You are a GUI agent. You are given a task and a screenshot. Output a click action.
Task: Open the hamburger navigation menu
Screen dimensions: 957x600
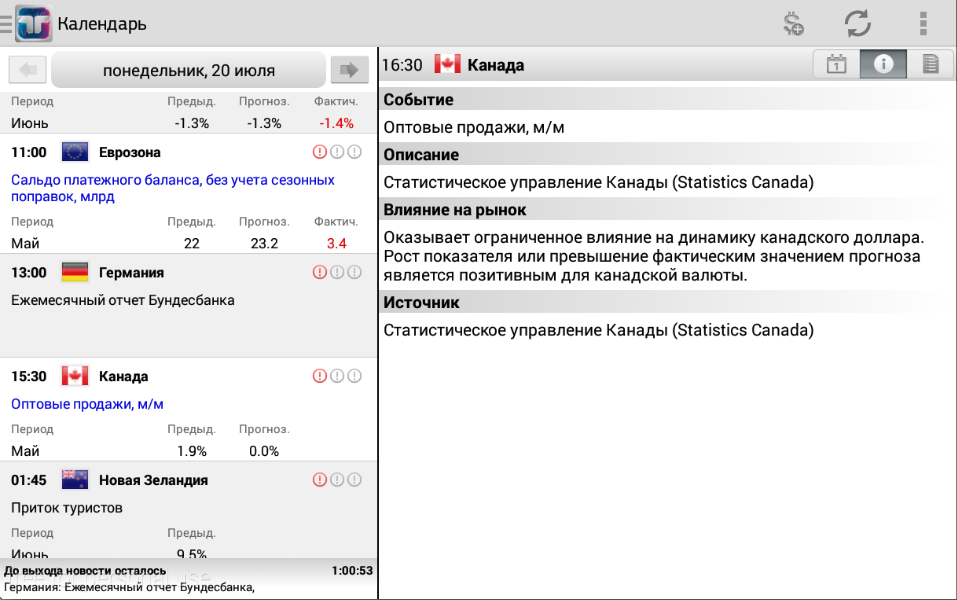click(x=5, y=24)
